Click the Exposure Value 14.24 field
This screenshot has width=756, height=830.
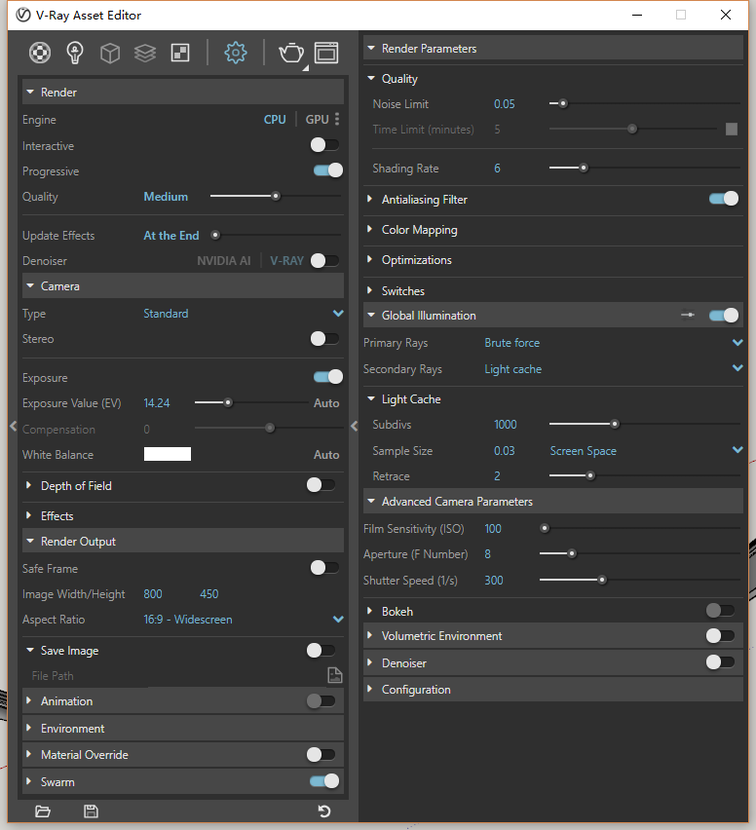point(157,403)
